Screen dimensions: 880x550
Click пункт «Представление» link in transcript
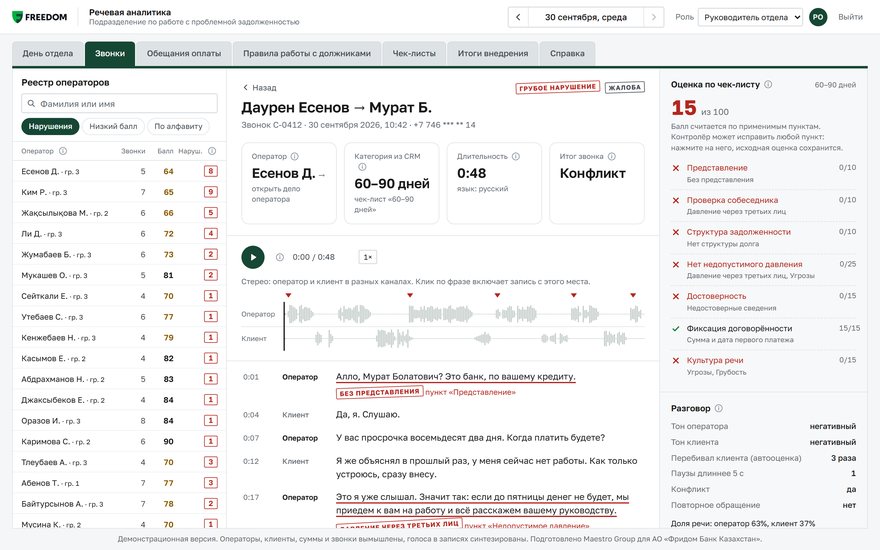[470, 392]
